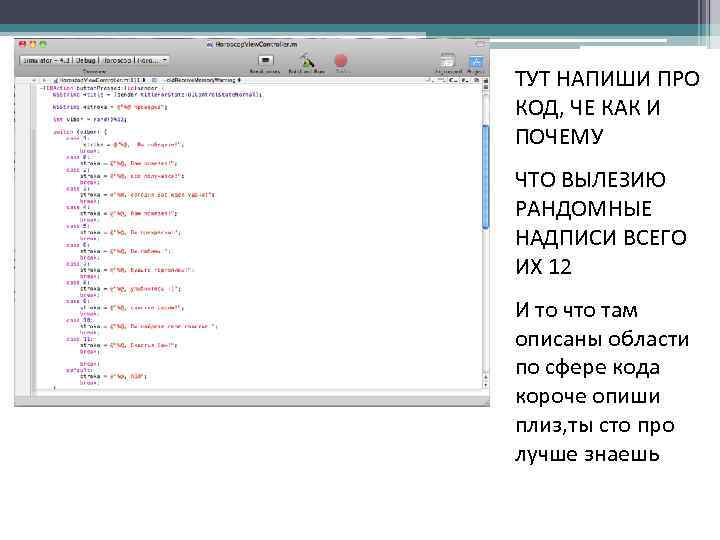Click the code editor vertical scrollbar thumb
This screenshot has width=720, height=540.
pos(486,176)
